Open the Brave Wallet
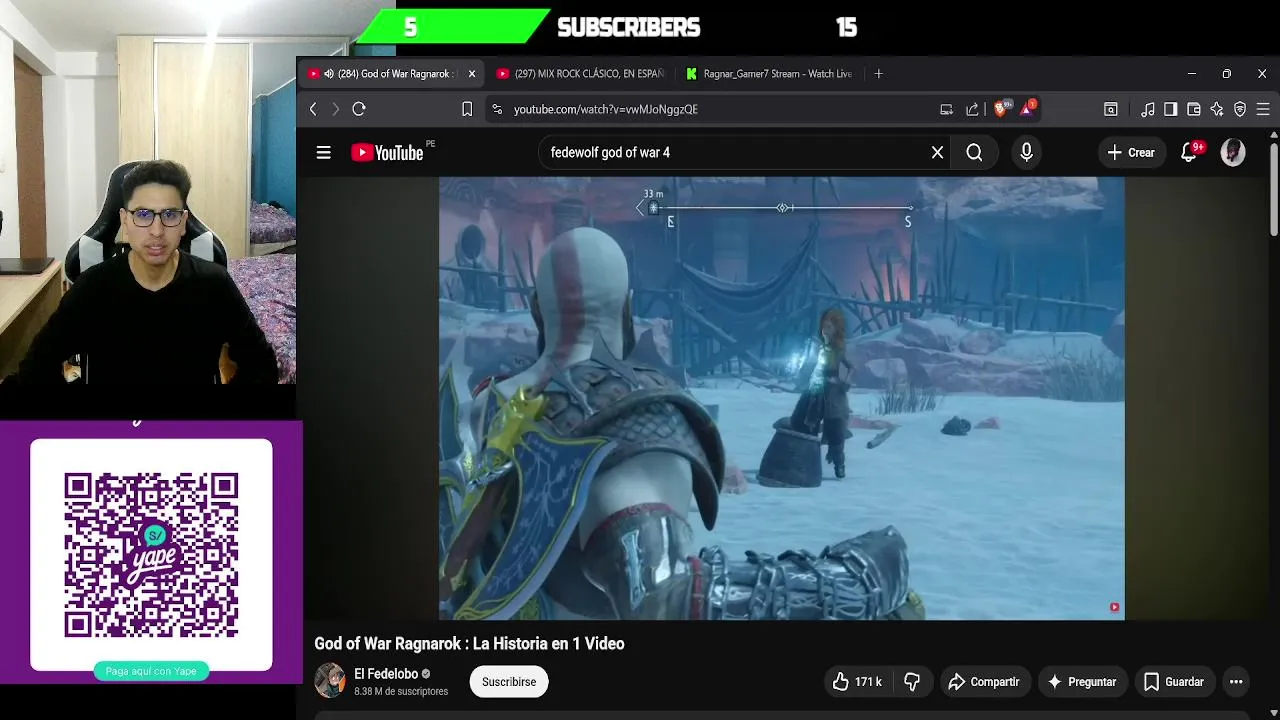 (1194, 109)
